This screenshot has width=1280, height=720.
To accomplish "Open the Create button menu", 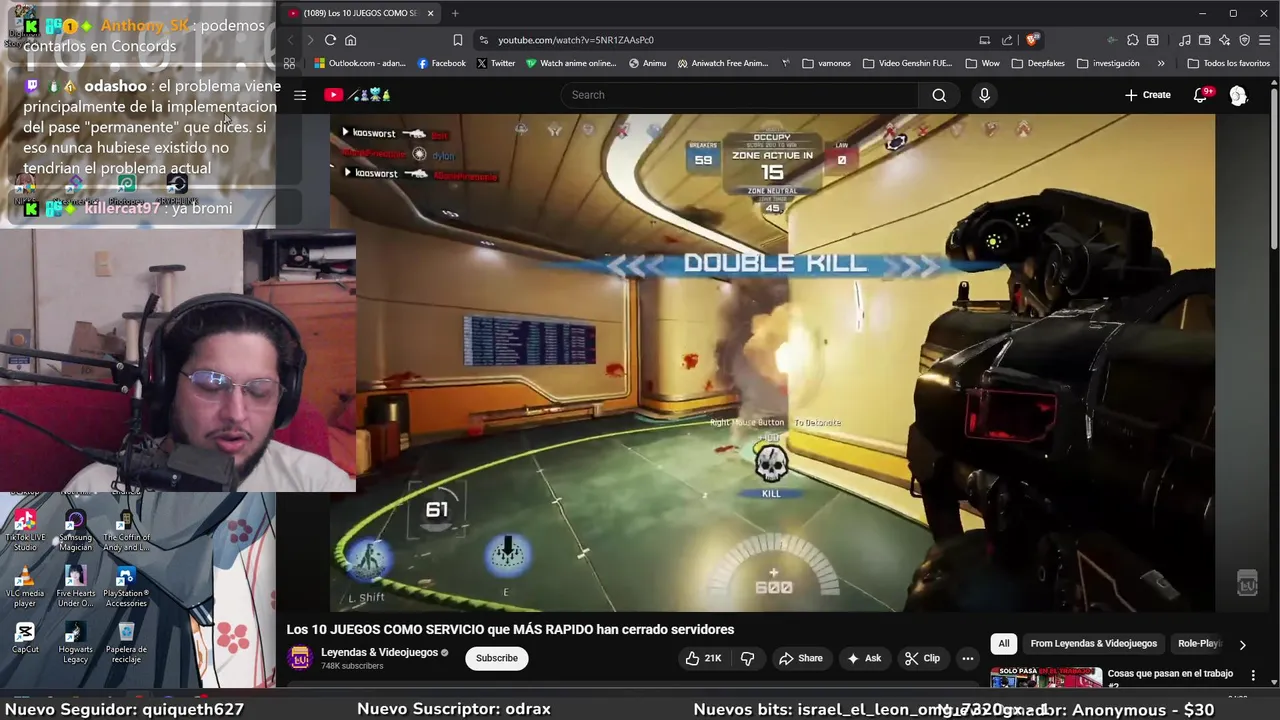I will point(1147,95).
